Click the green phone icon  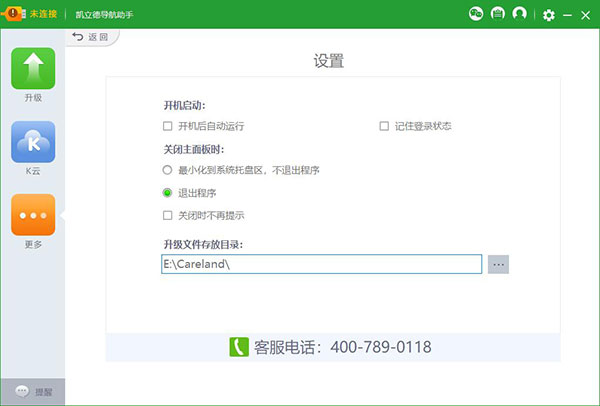click(239, 347)
